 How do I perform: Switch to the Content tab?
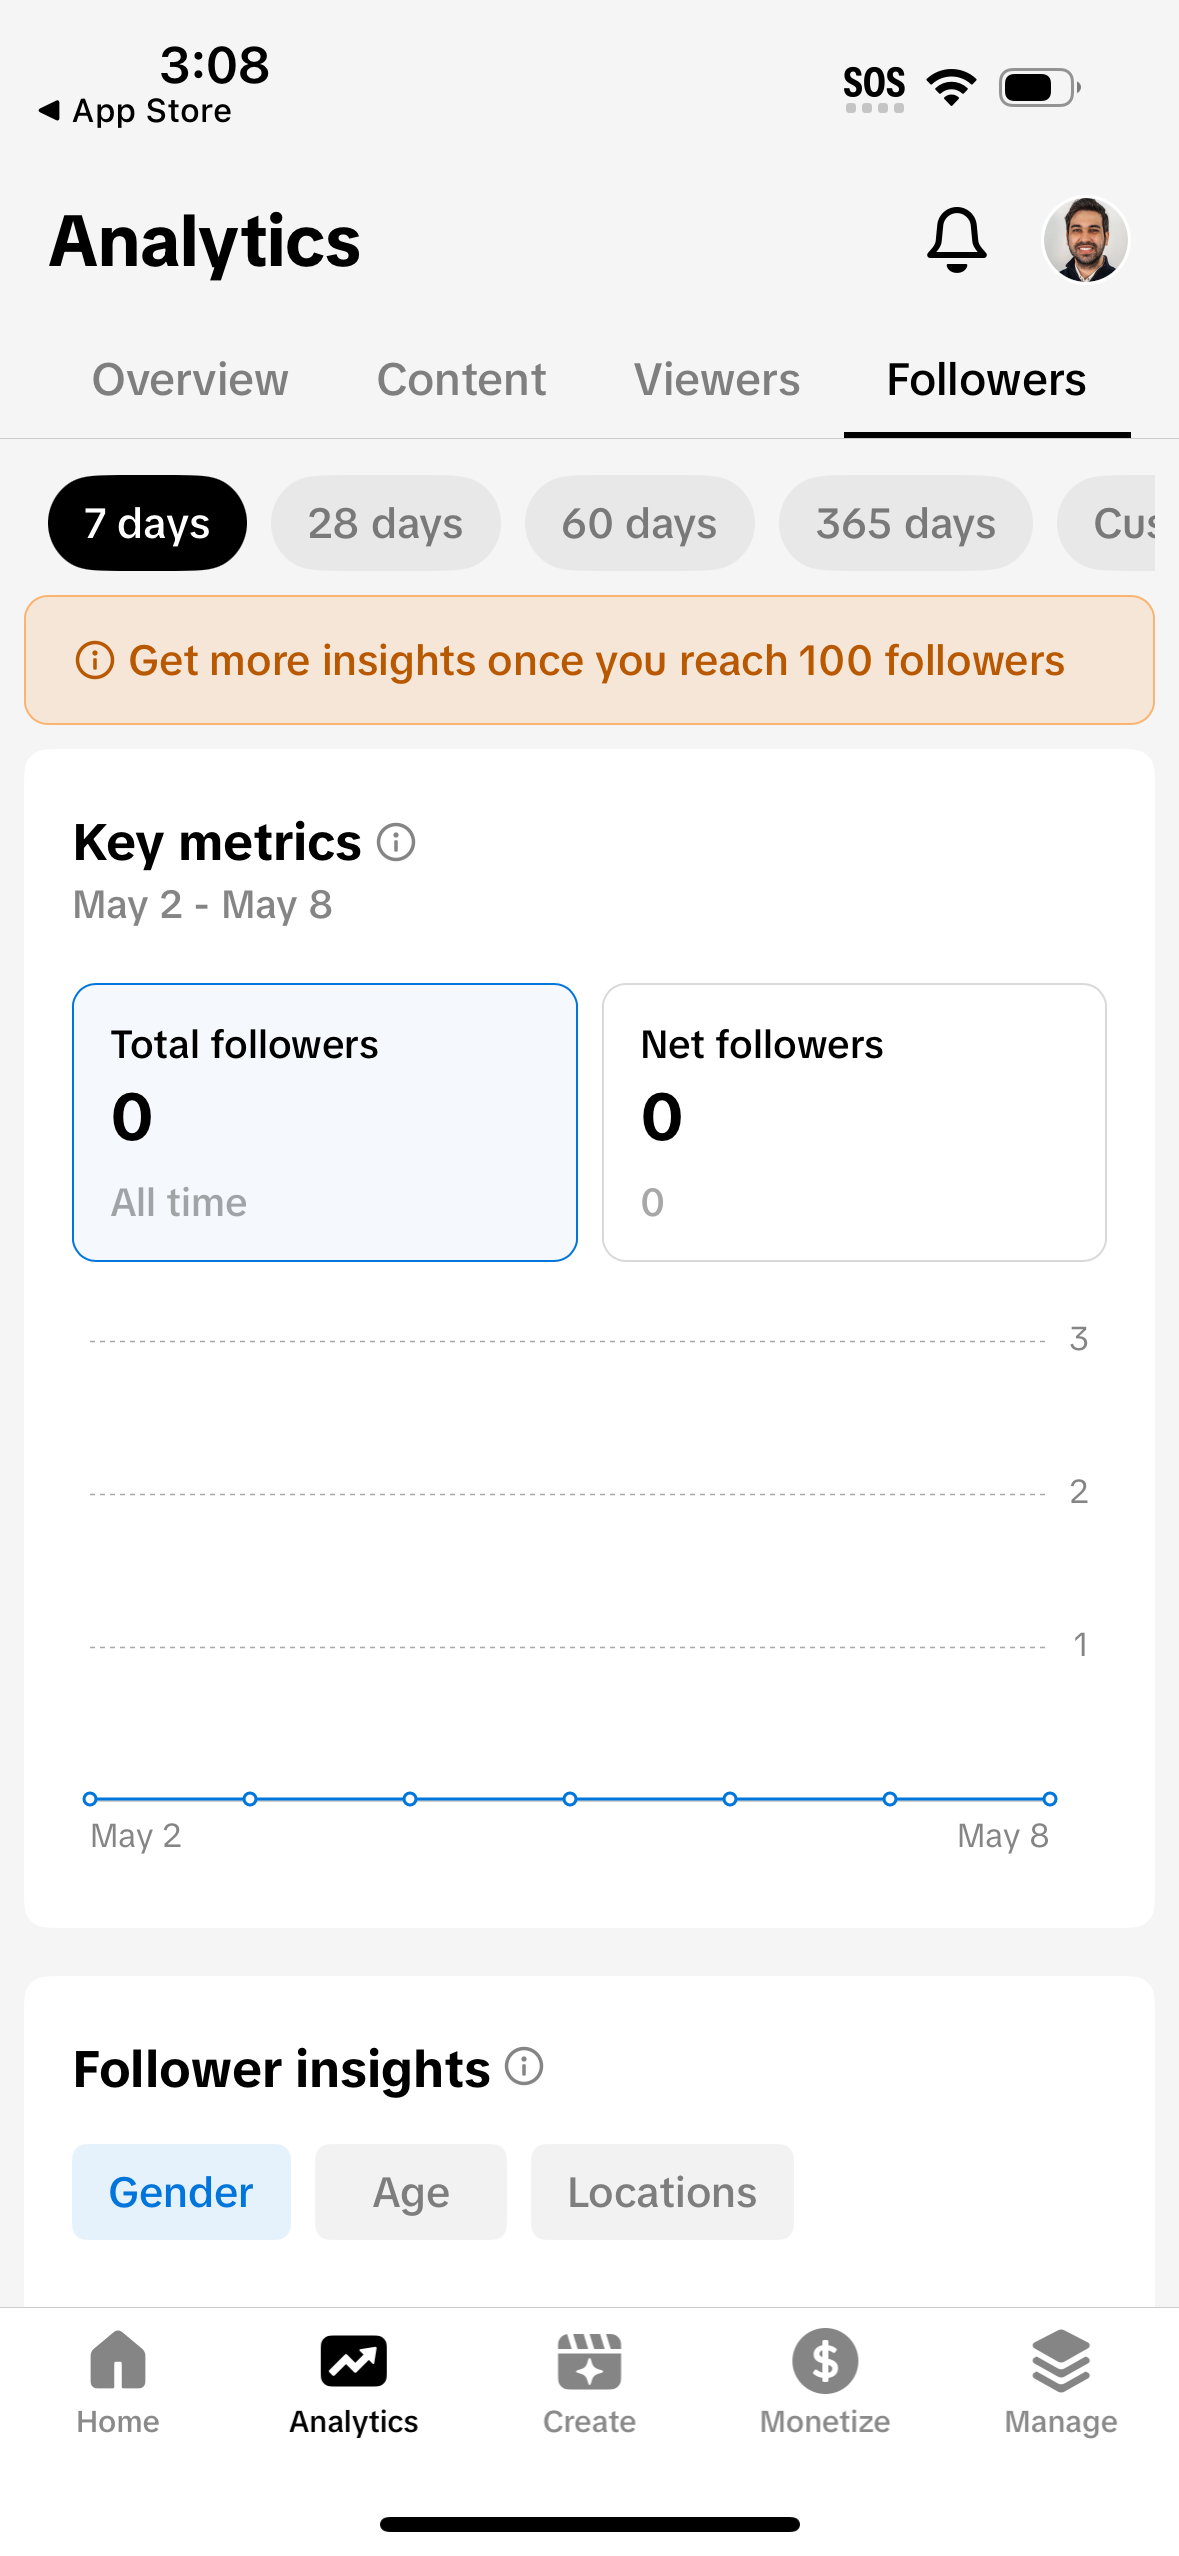461,380
